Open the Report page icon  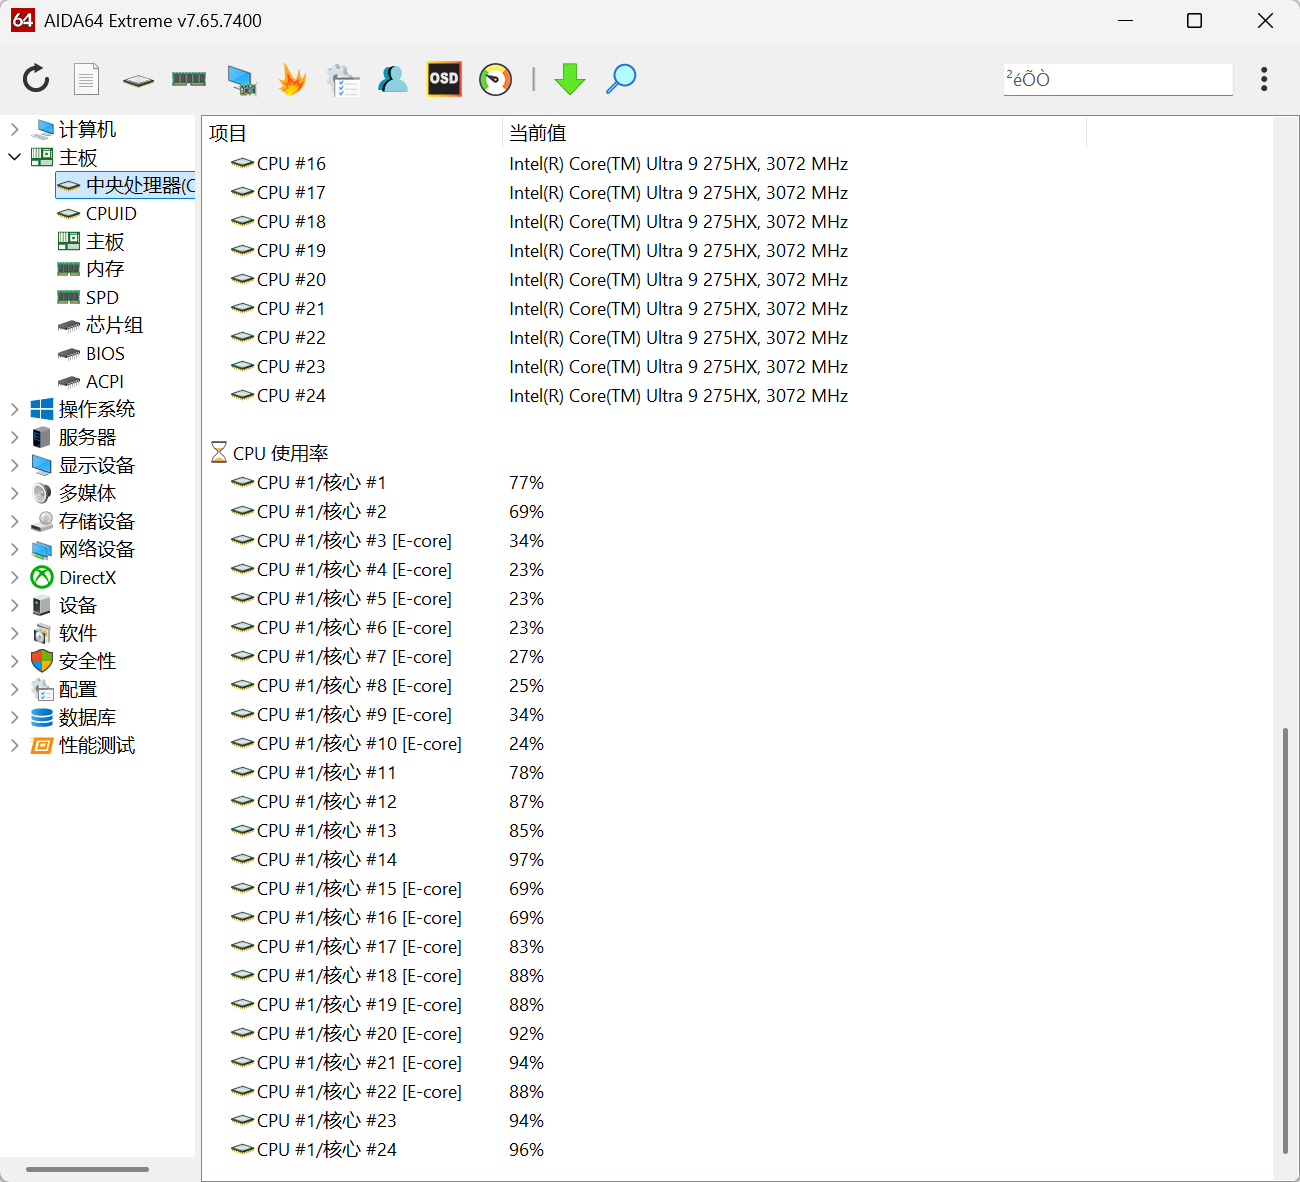click(x=87, y=79)
